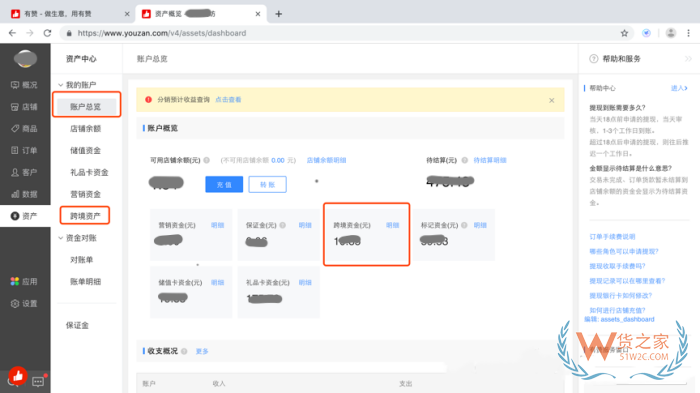700x393 pixels.
Task: Click the 充值 button
Action: coord(224,184)
